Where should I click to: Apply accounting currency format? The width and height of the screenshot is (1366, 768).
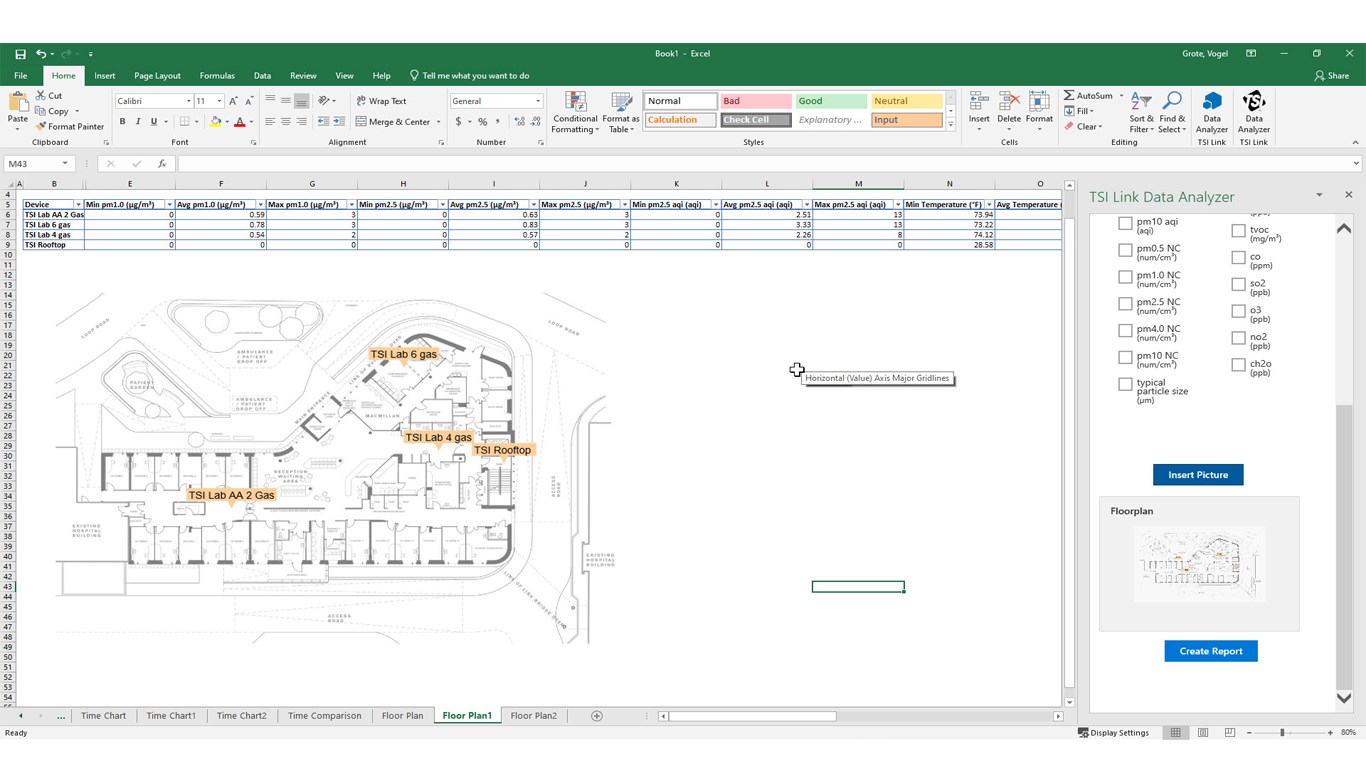(459, 122)
